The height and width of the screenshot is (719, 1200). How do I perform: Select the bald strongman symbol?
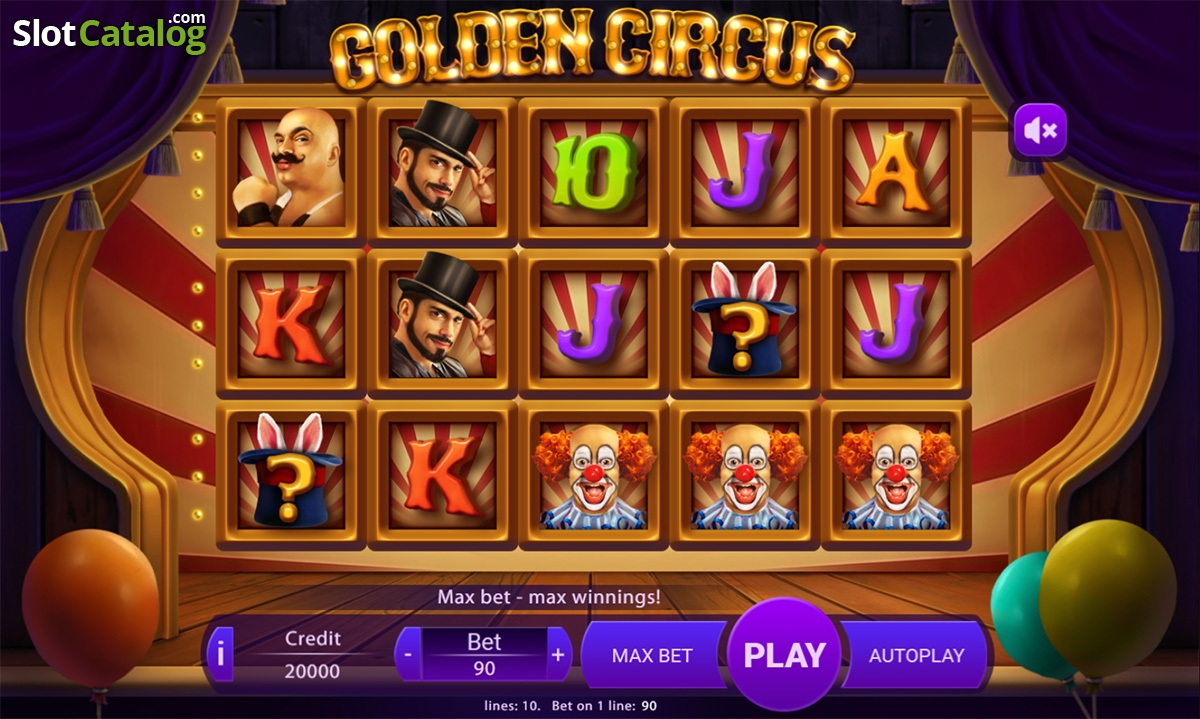click(290, 171)
